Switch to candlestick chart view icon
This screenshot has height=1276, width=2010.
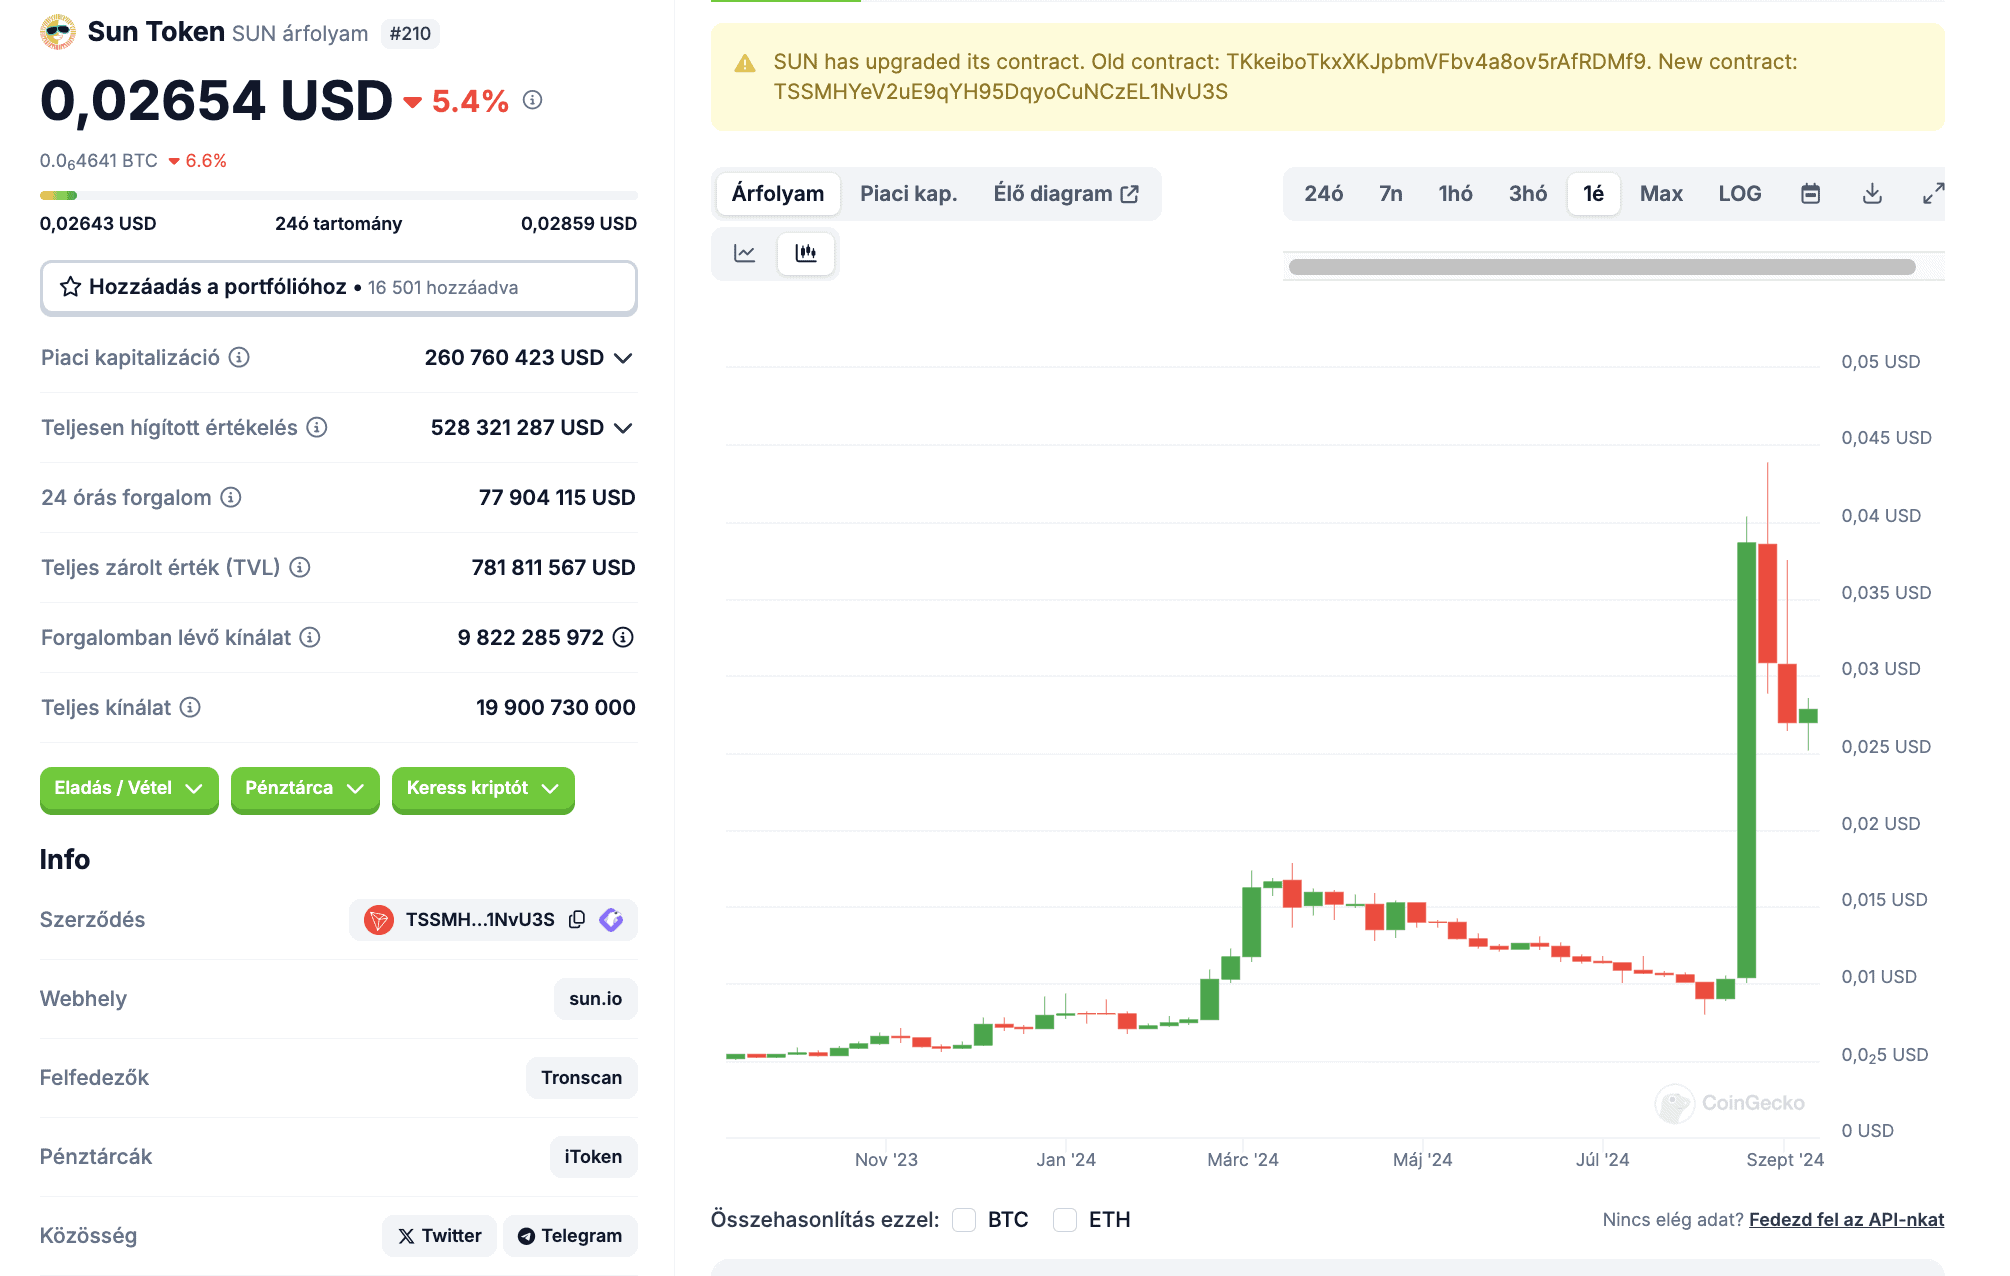click(x=806, y=253)
